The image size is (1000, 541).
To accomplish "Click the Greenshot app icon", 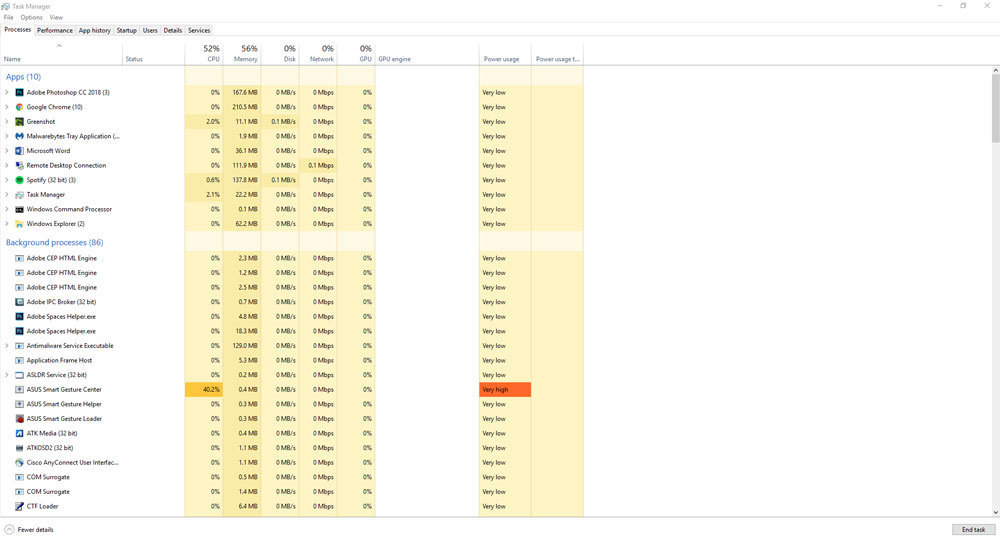I will [x=19, y=122].
